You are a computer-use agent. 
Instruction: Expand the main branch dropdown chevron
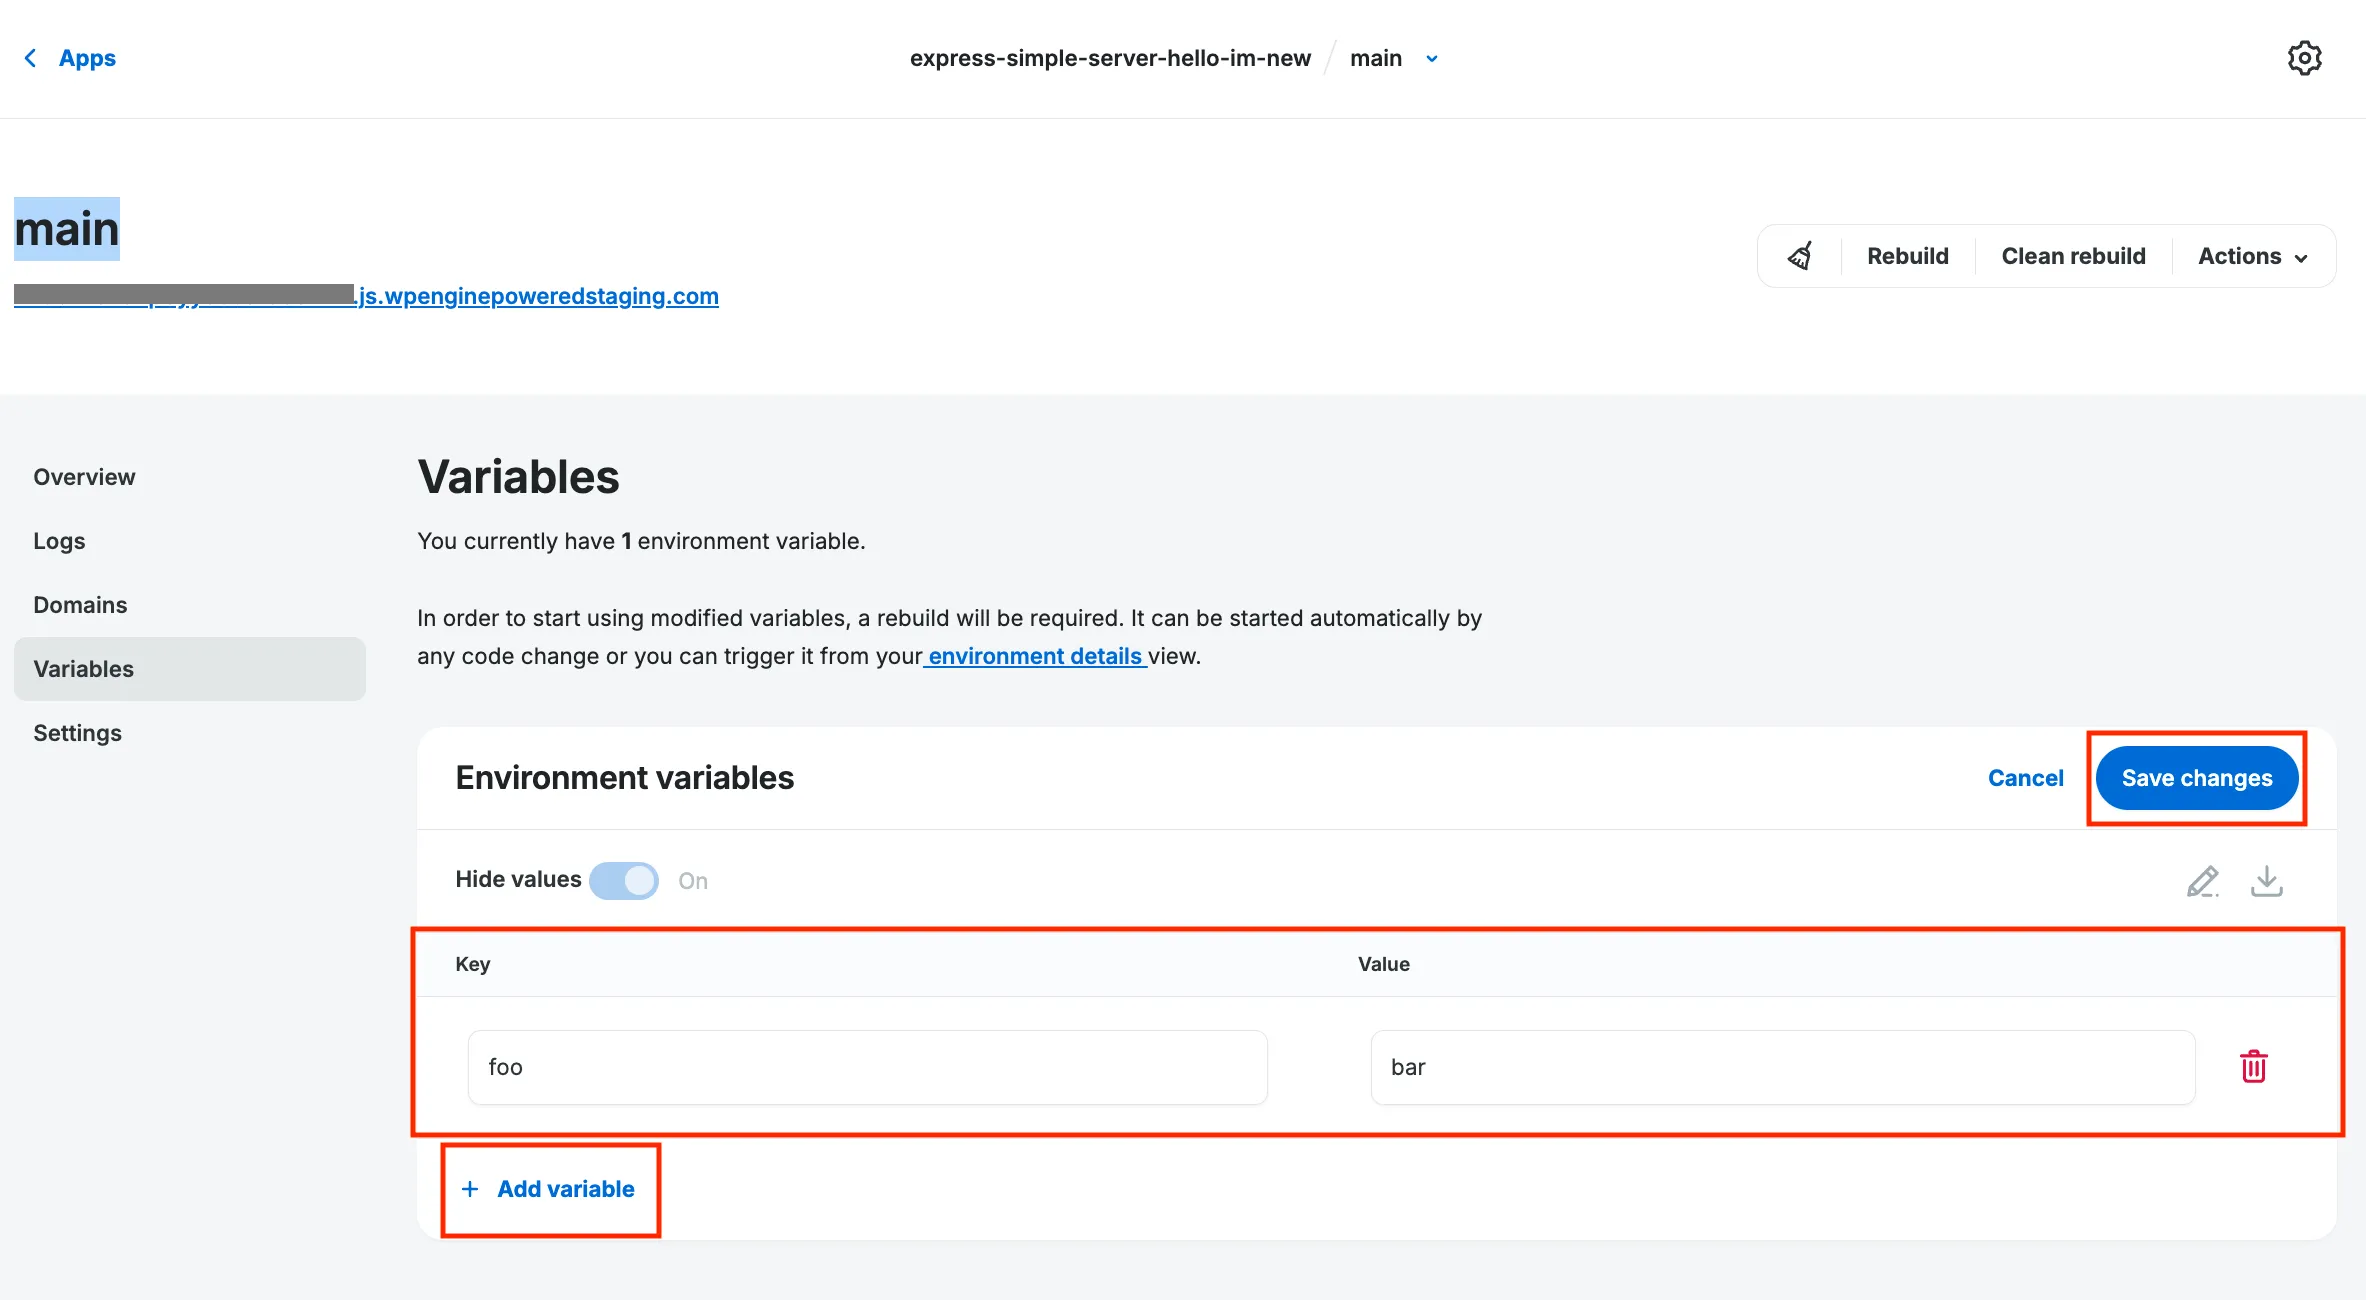coord(1432,59)
